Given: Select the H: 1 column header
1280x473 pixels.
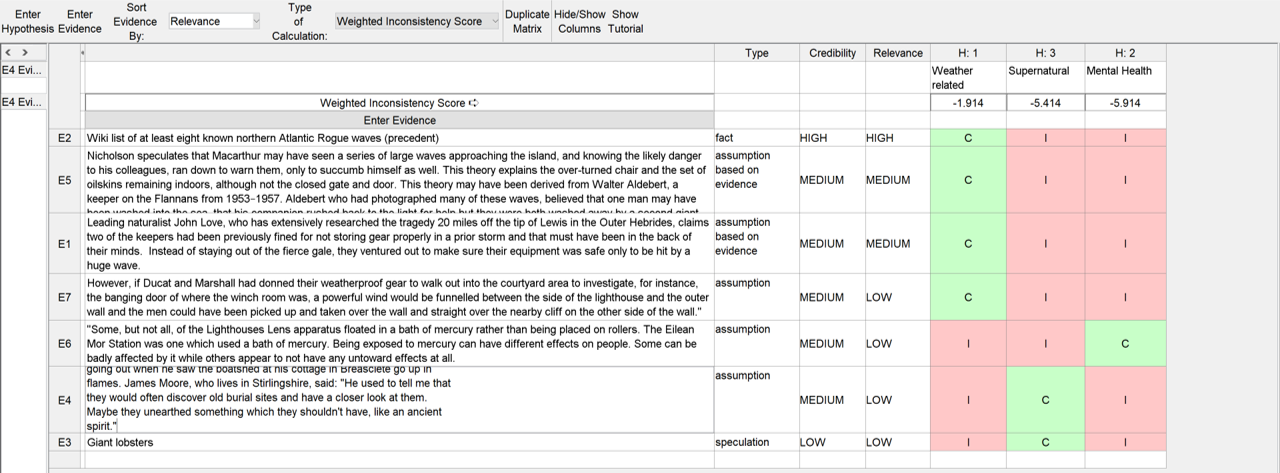Looking at the screenshot, I should tap(967, 53).
